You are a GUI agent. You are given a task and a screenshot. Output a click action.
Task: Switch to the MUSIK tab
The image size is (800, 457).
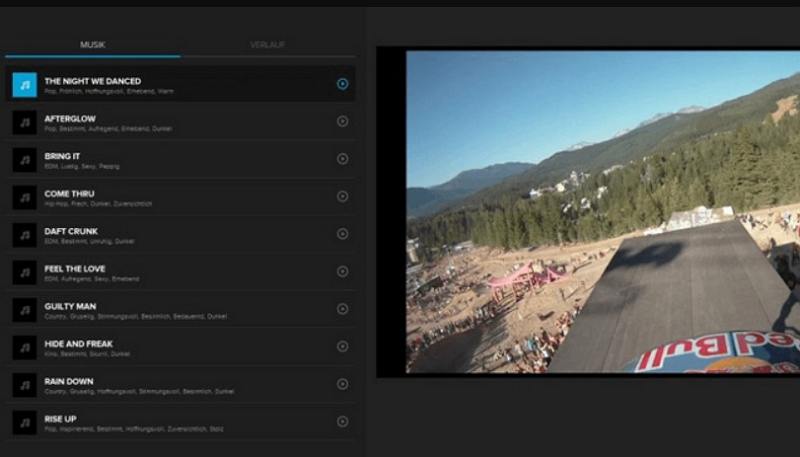pyautogui.click(x=92, y=45)
